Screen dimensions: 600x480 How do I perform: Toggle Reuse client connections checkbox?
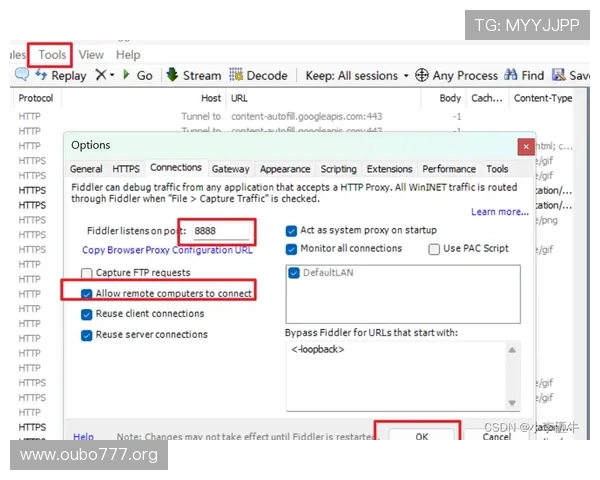86,314
